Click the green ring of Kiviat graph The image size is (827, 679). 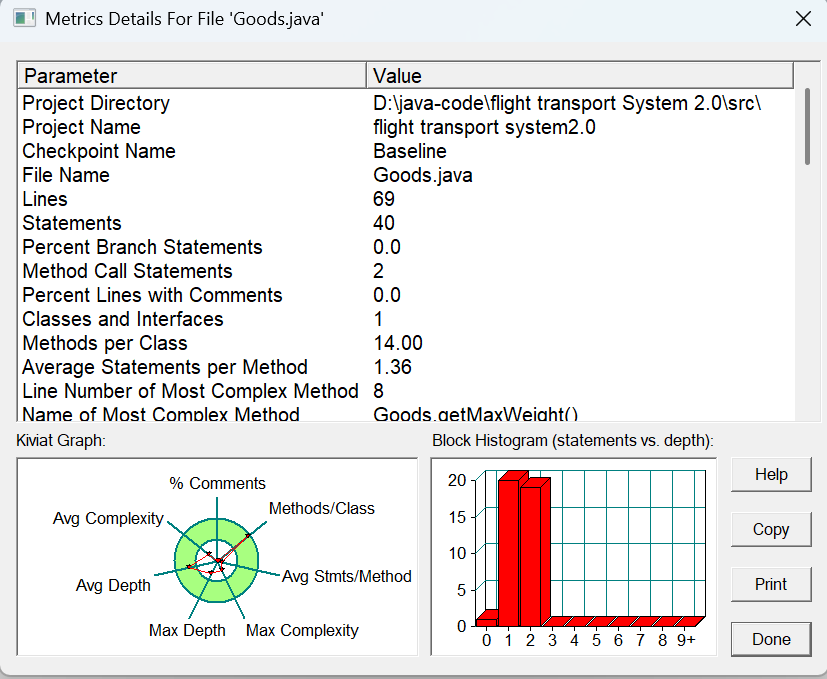(216, 591)
